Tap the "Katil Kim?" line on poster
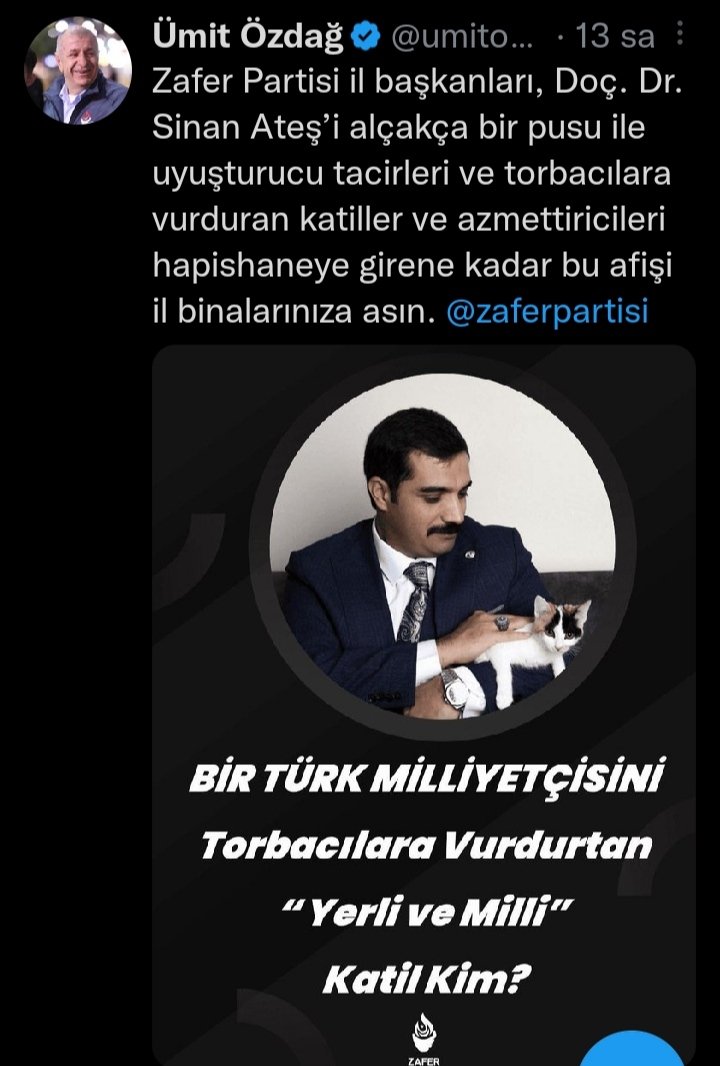Image resolution: width=720 pixels, height=1066 pixels. pyautogui.click(x=426, y=980)
